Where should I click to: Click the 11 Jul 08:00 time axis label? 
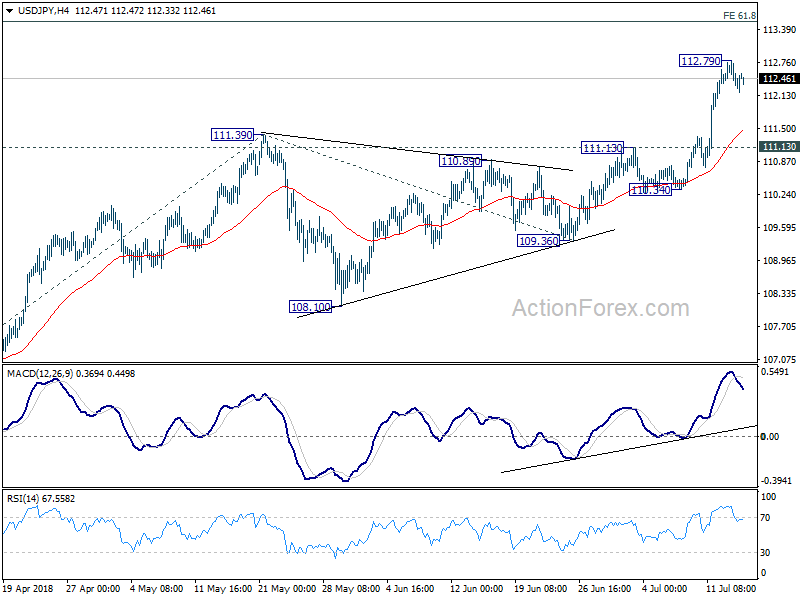pos(731,588)
